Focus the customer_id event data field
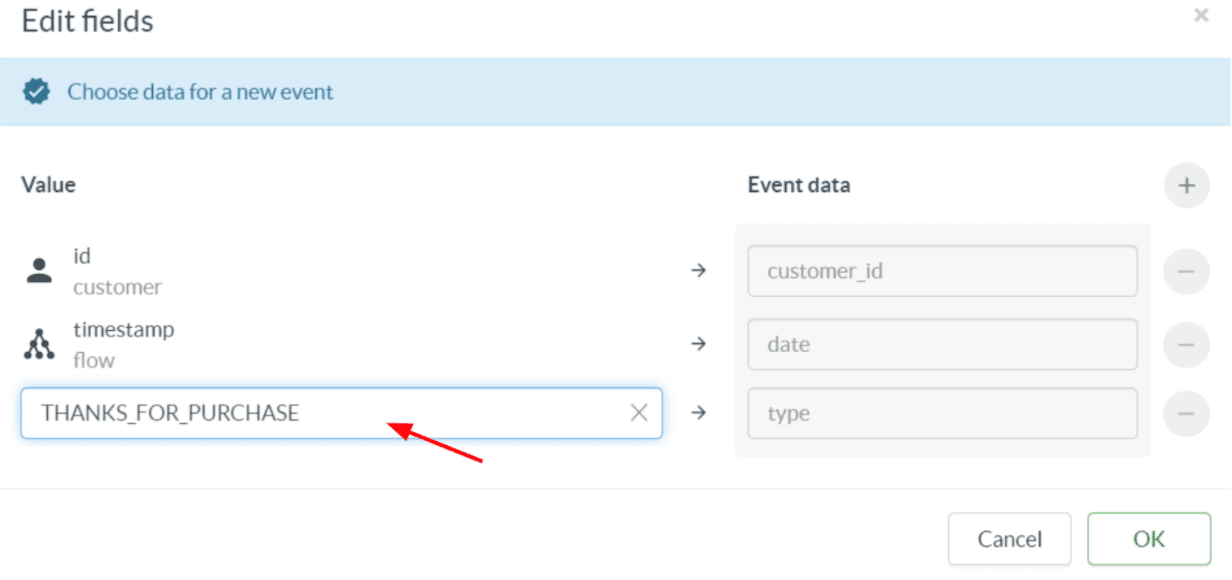This screenshot has height=580, width=1232. click(x=941, y=271)
